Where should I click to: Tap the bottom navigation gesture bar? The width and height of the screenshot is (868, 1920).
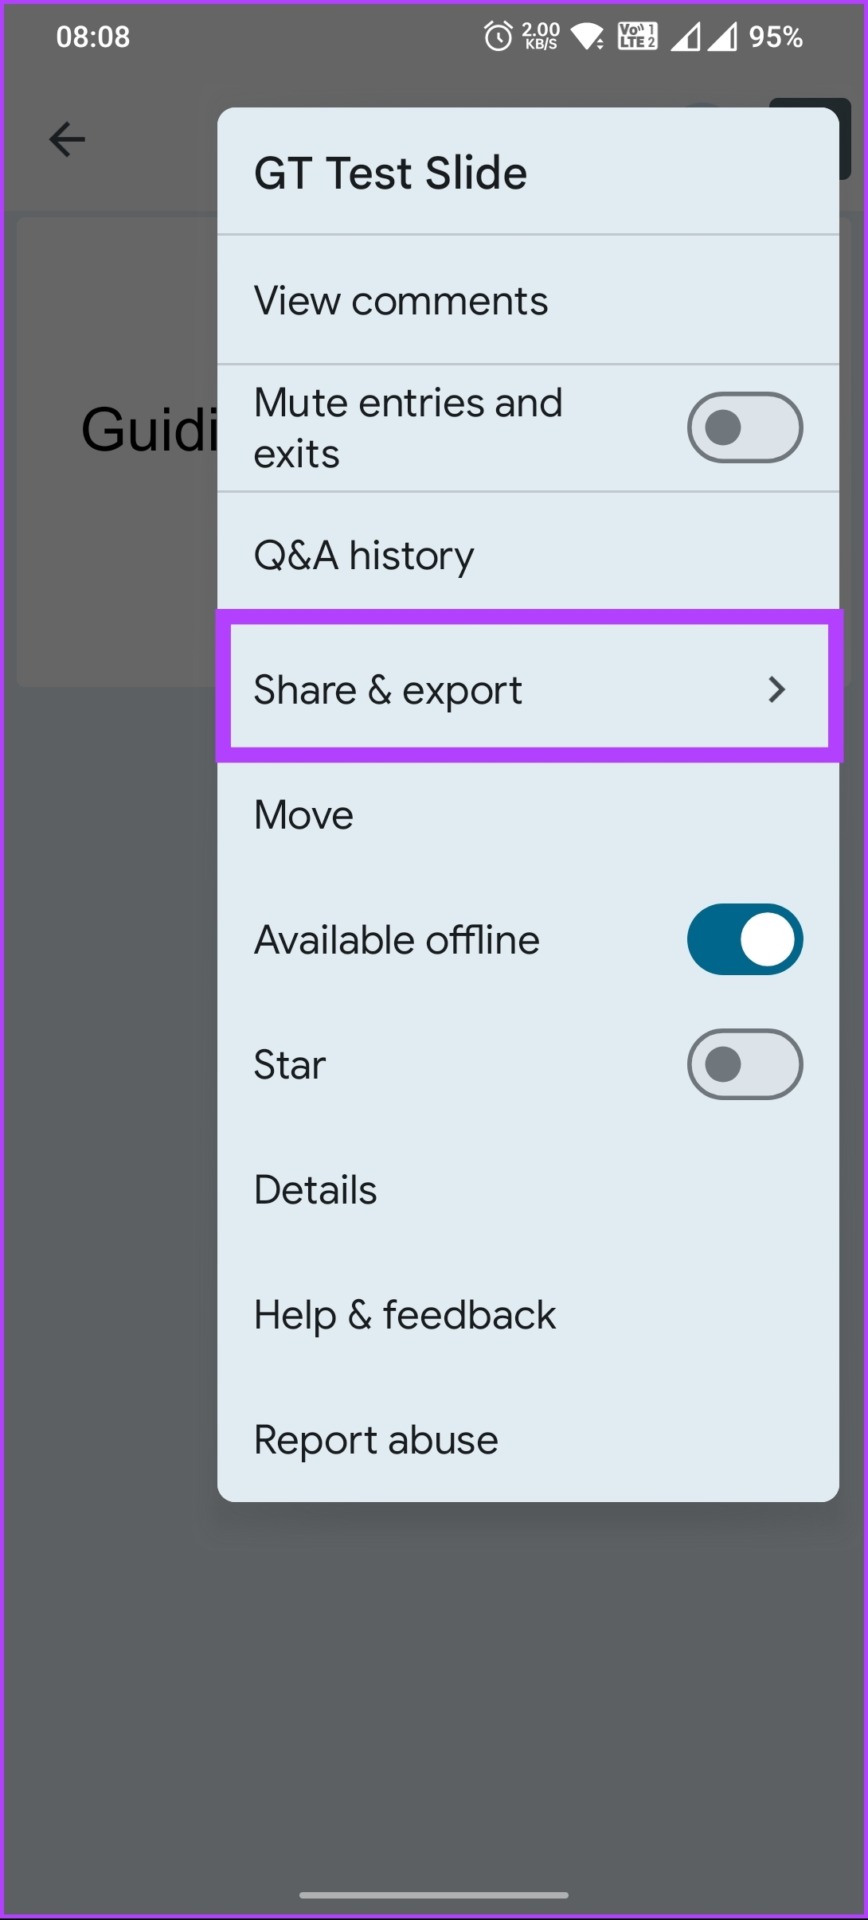pos(434,1894)
